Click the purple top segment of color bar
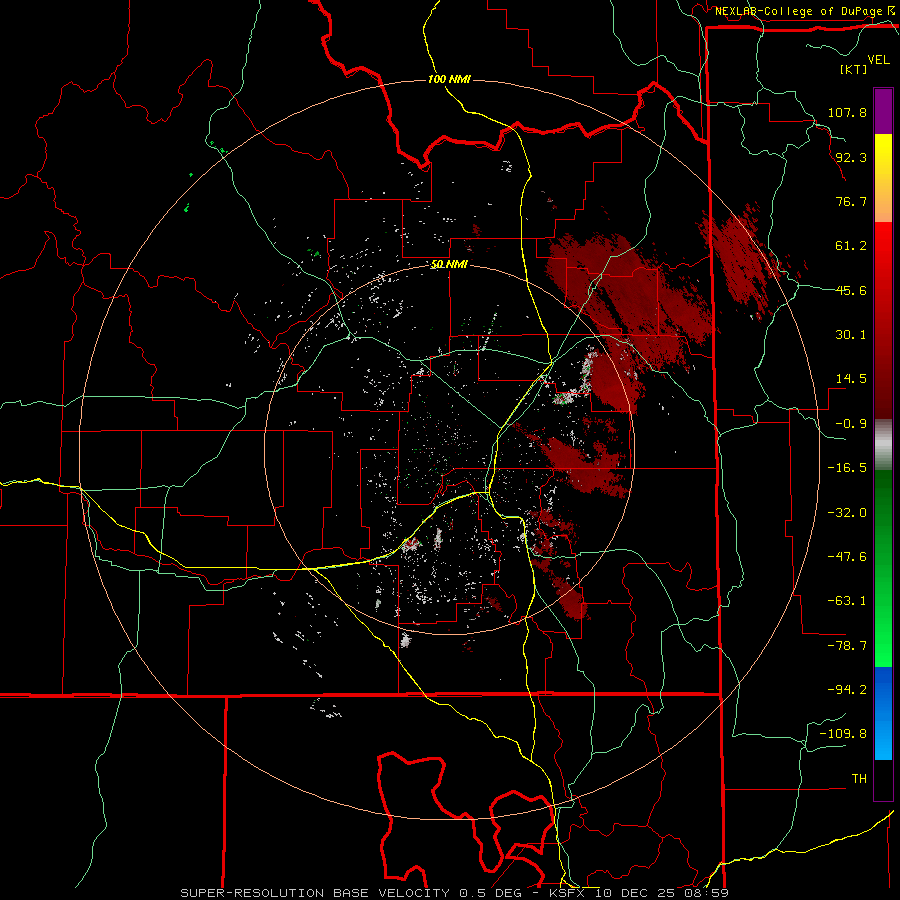 coord(883,112)
